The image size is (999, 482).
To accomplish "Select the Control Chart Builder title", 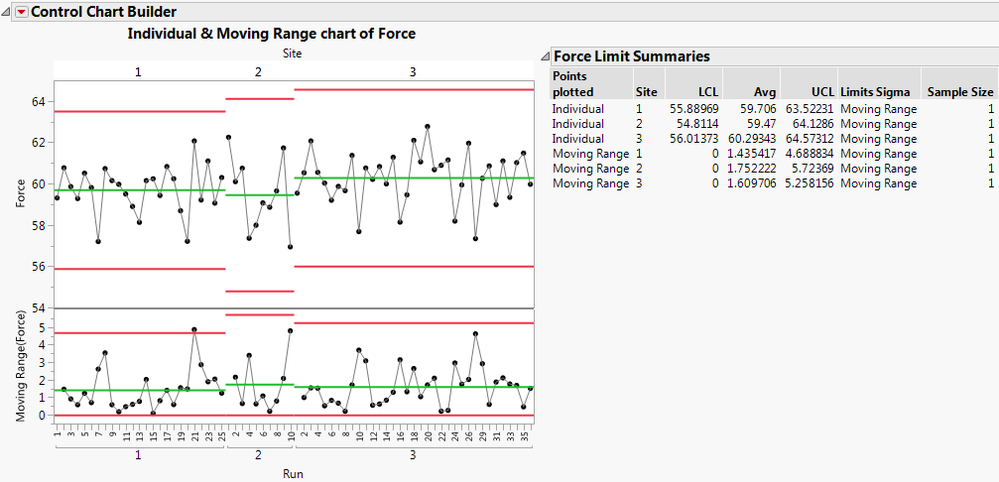I will click(x=104, y=11).
